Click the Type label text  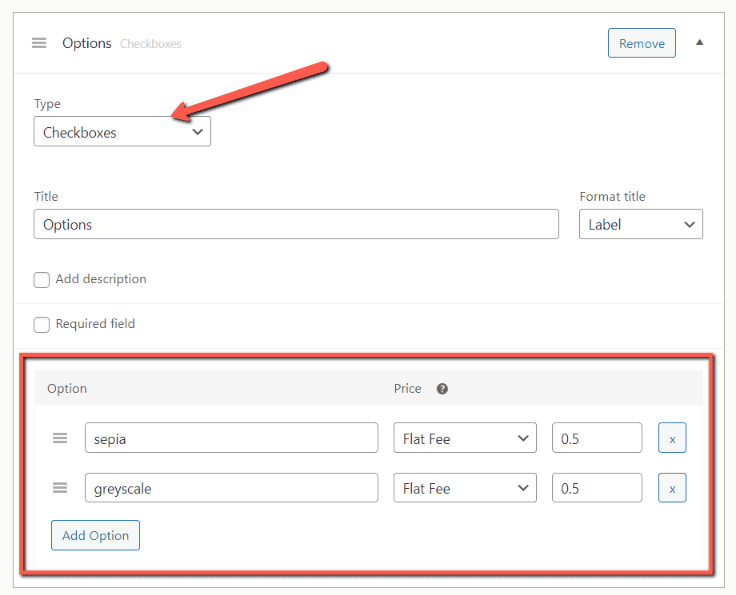[47, 104]
